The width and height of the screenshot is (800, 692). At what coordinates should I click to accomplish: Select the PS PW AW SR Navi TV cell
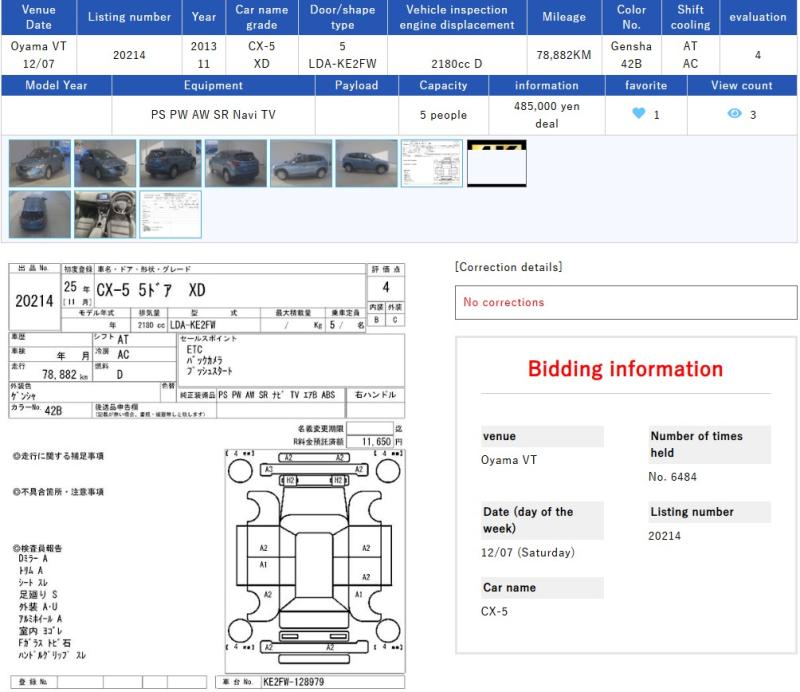point(213,115)
